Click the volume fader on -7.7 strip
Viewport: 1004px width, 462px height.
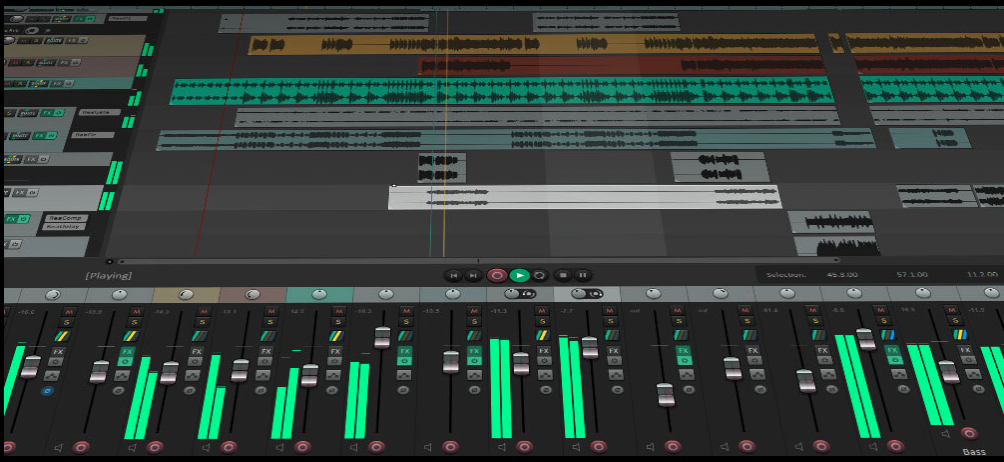pyautogui.click(x=590, y=347)
